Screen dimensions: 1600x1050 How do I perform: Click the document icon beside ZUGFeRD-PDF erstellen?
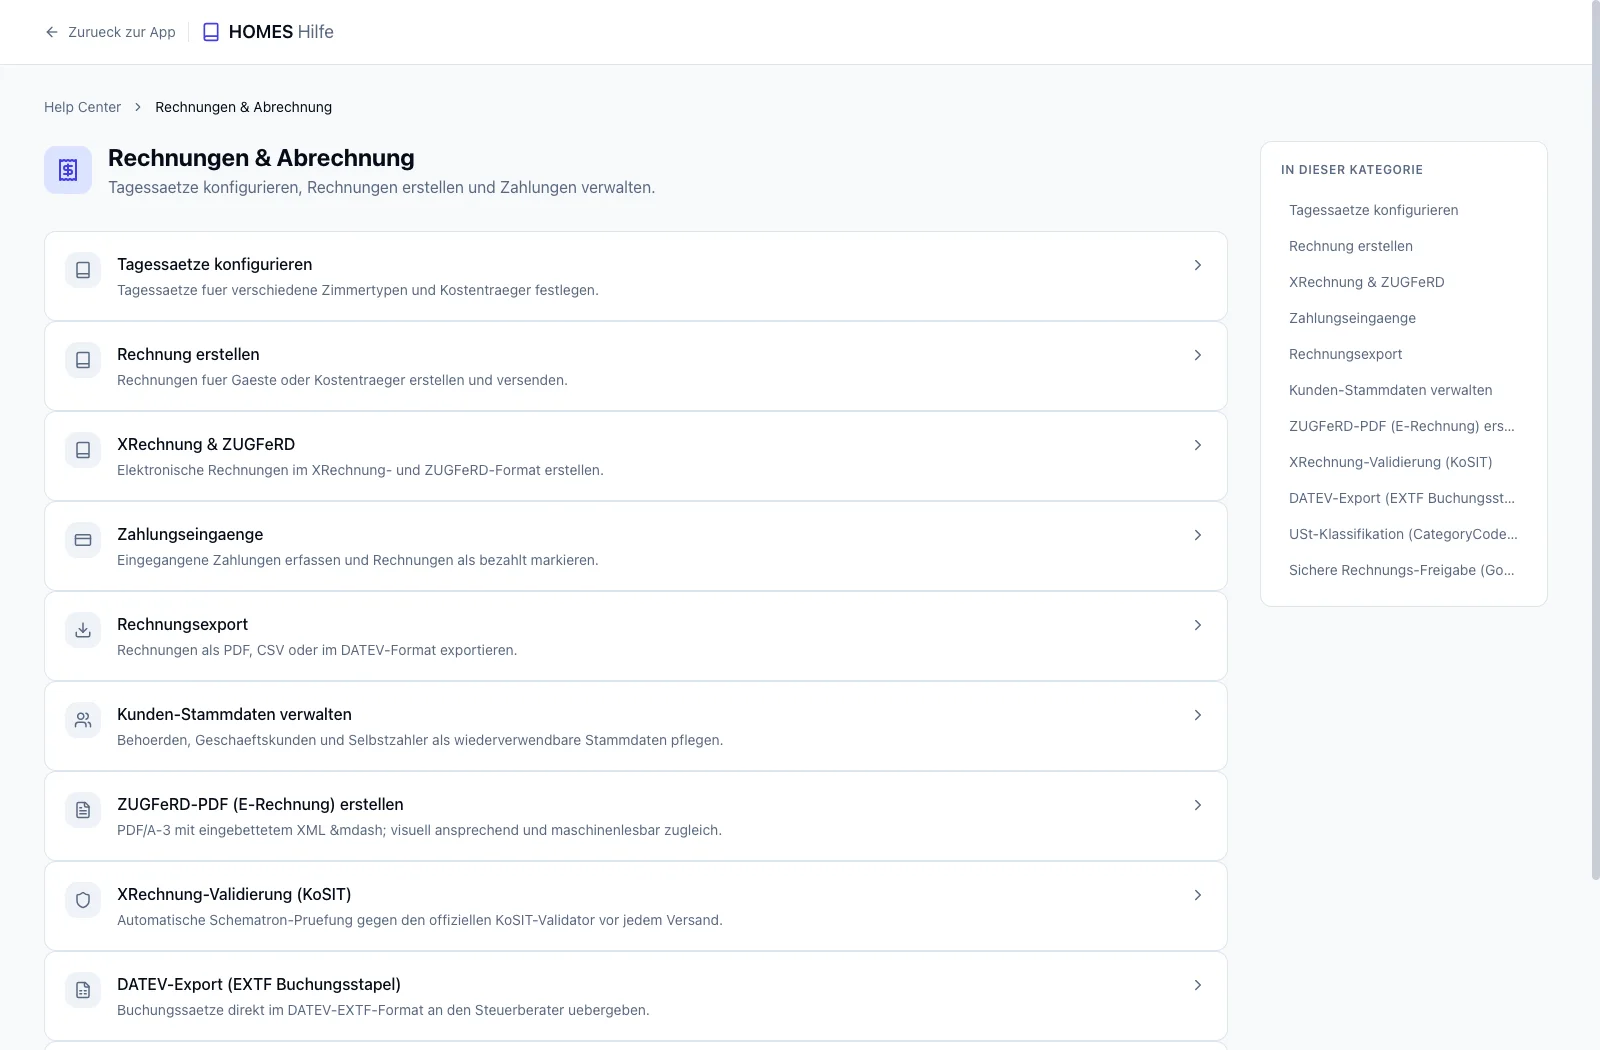click(x=83, y=810)
